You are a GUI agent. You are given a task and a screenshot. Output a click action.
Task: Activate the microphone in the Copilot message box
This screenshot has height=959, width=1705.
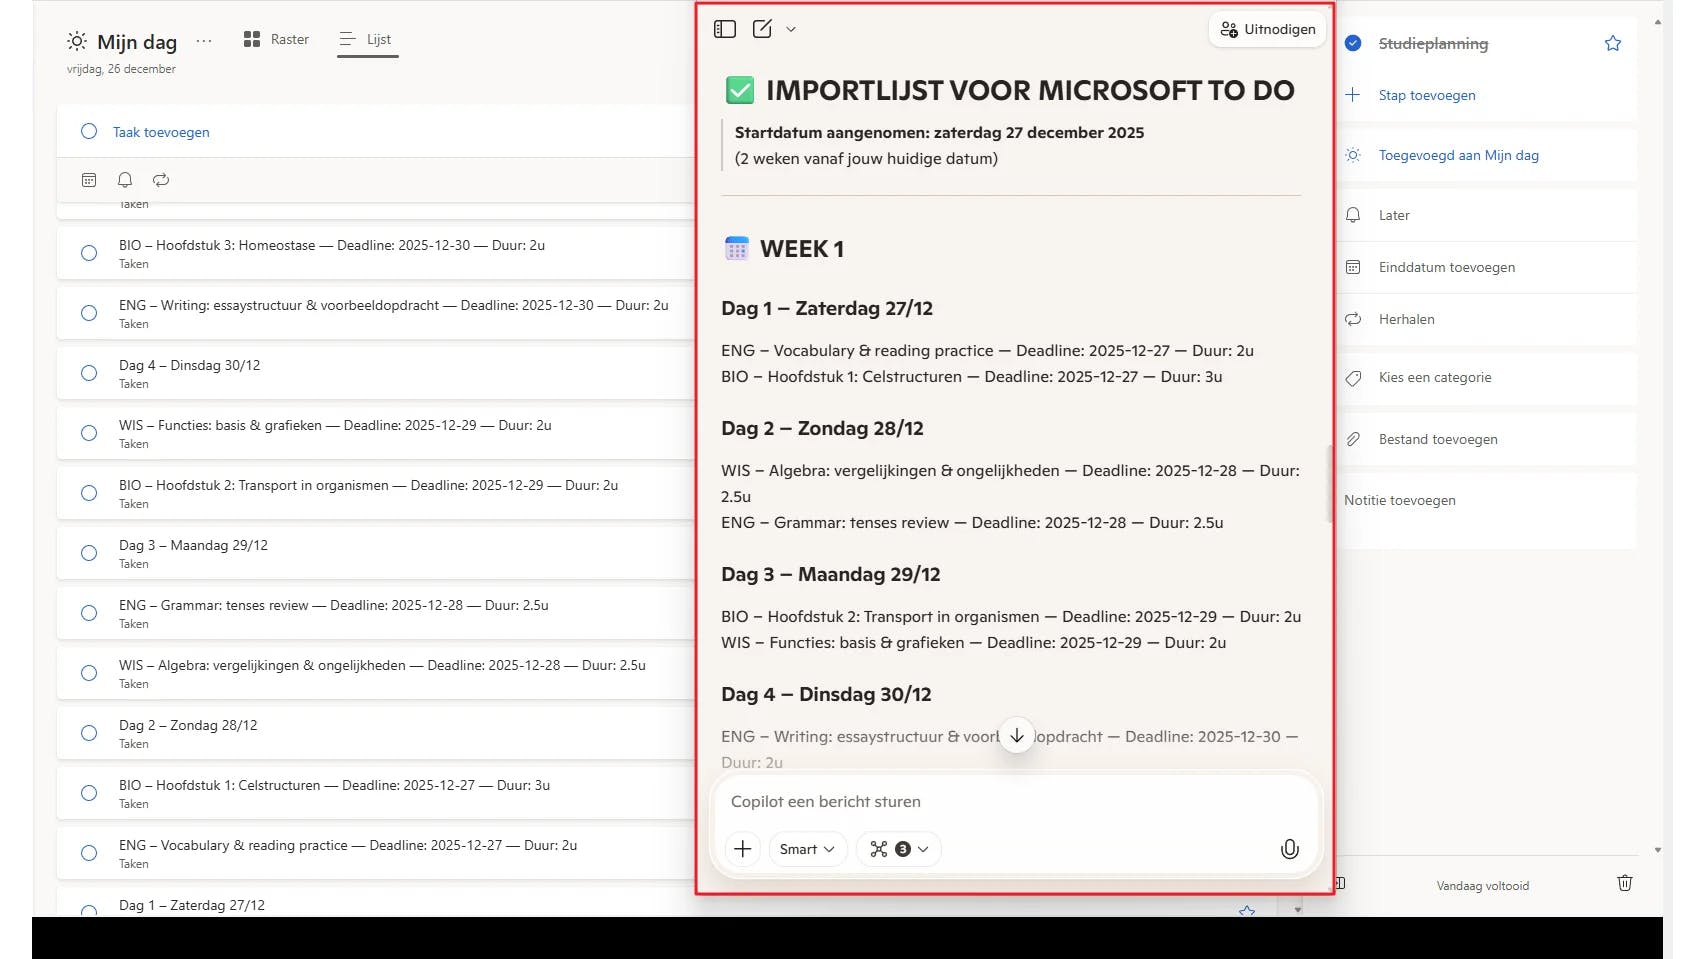[x=1290, y=849]
